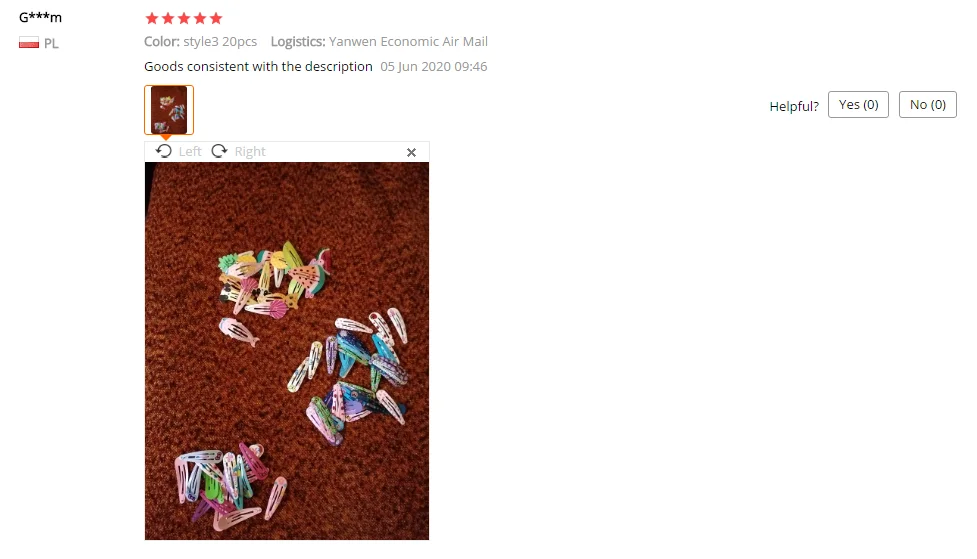The height and width of the screenshot is (559, 977).
Task: Click the review text about goods description
Action: point(258,67)
